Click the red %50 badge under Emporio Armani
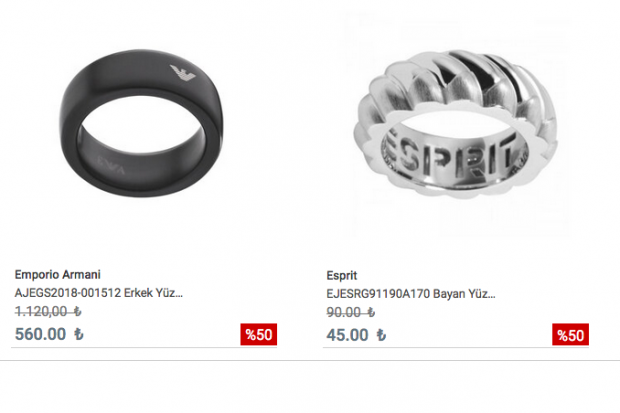Screen dimensions: 620x413 259,334
